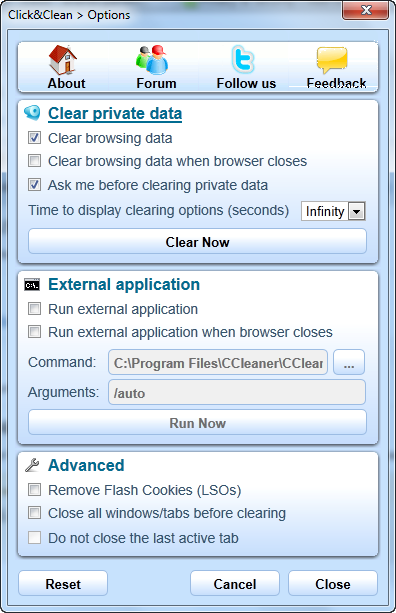Enable Clear browsing data when browser closes
The image size is (396, 613).
[x=34, y=161]
